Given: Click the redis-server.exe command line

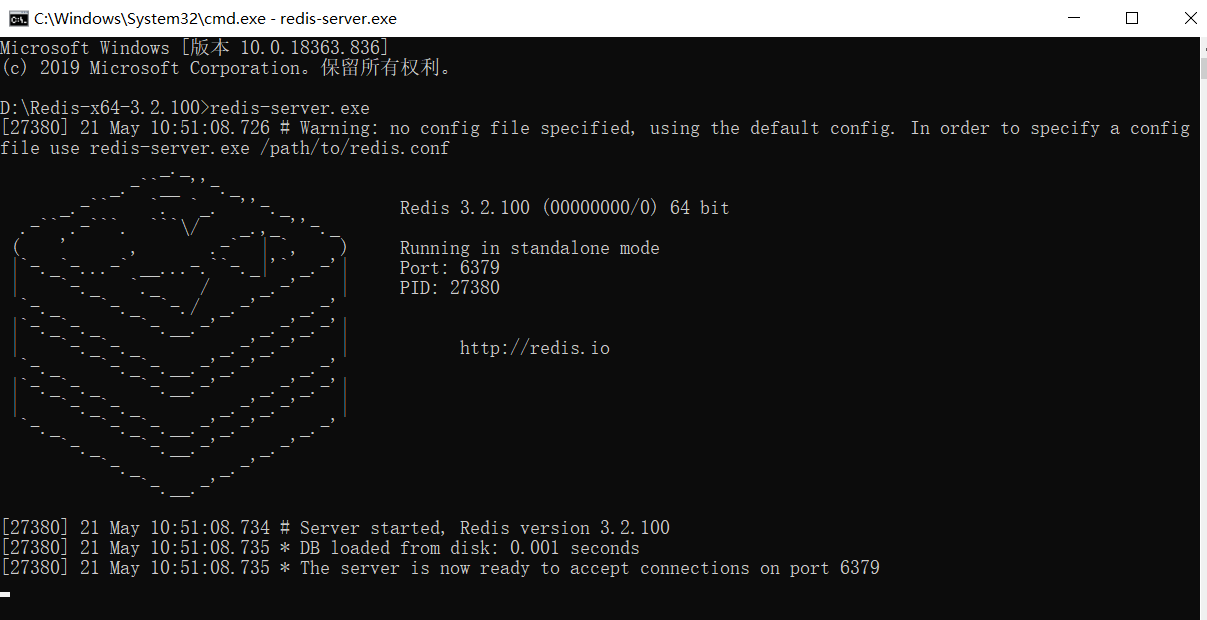Looking at the screenshot, I should [185, 108].
